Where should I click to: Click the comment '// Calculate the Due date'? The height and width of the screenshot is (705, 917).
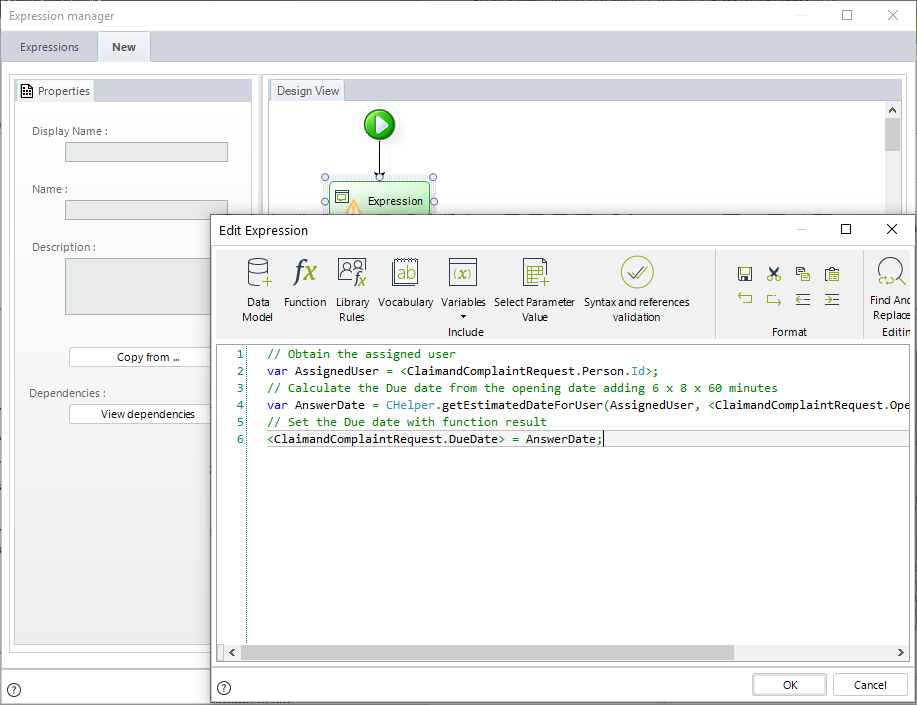(x=522, y=388)
